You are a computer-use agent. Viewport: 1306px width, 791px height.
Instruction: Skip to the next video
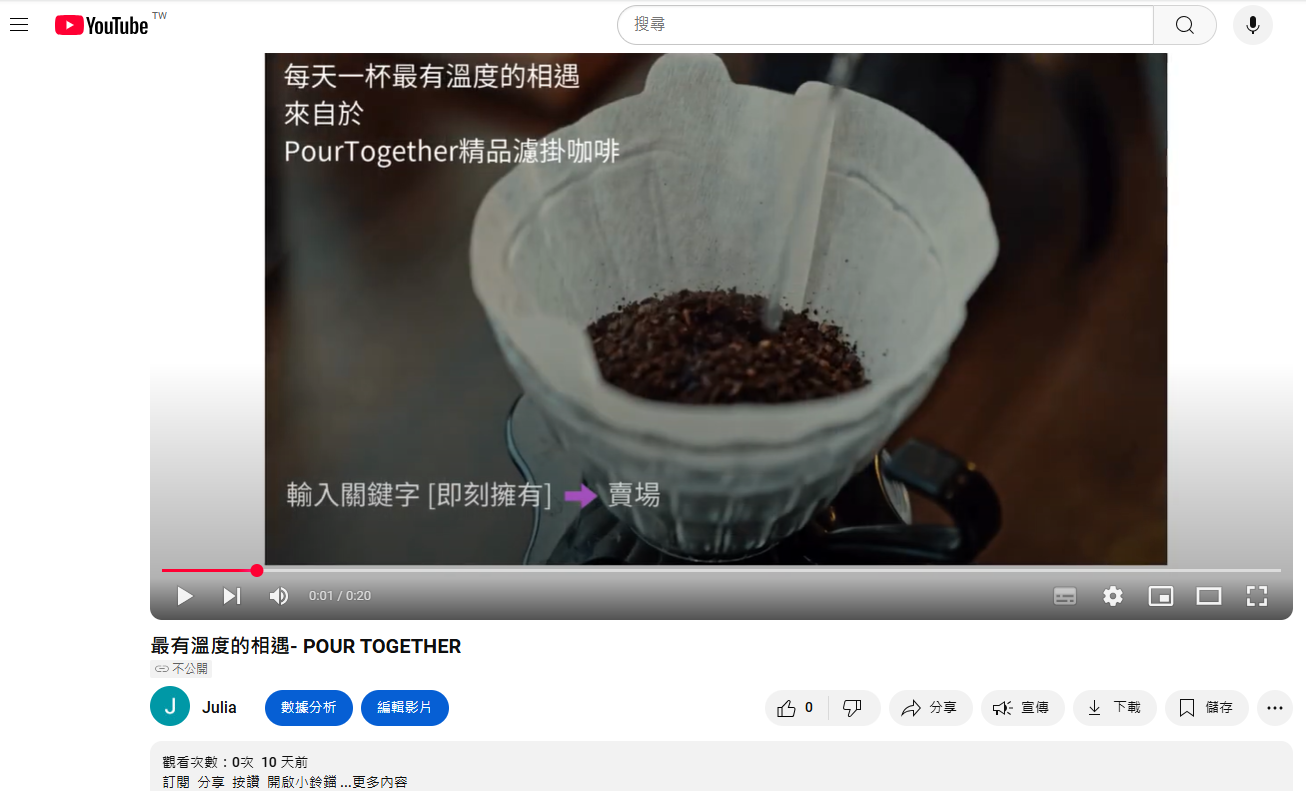click(231, 596)
